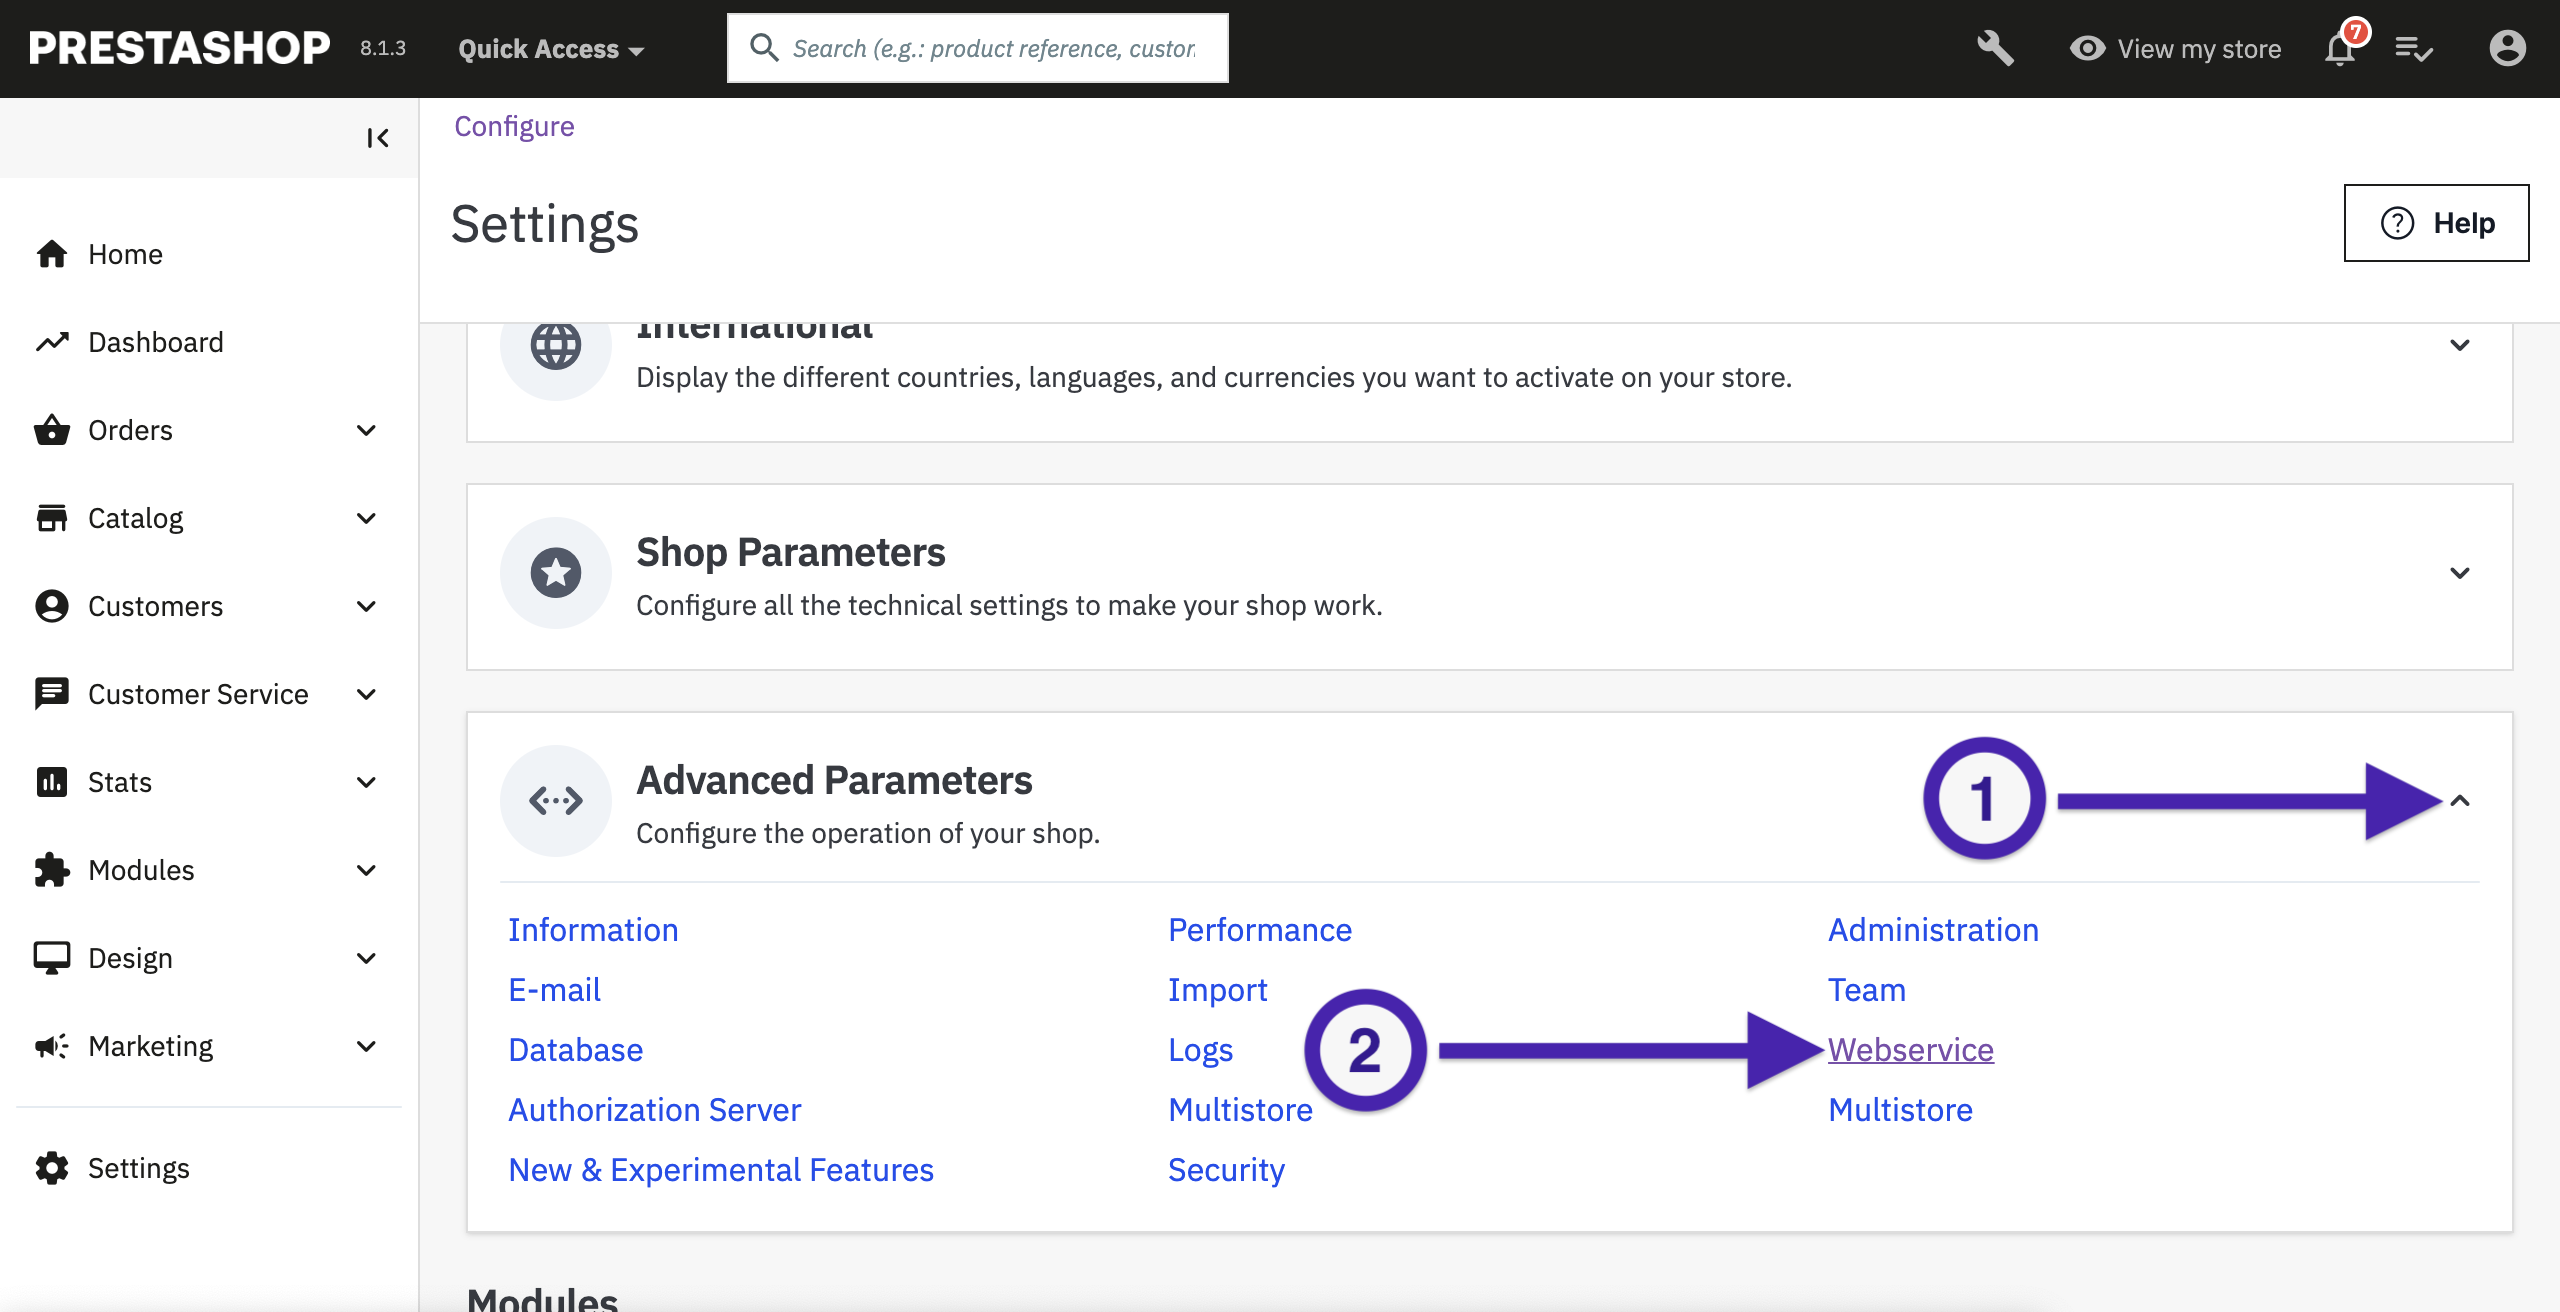
Task: Open the notifications bell icon
Action: tap(2340, 48)
